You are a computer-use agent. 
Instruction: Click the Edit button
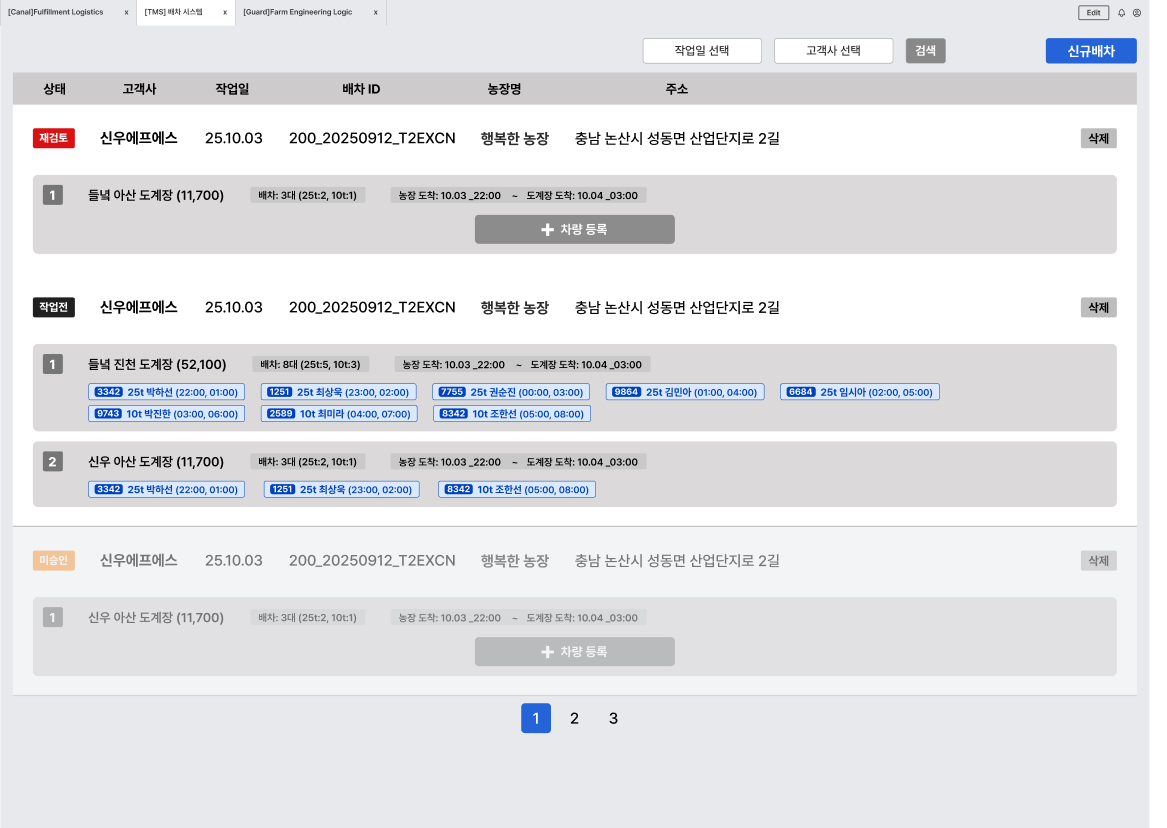[1093, 13]
